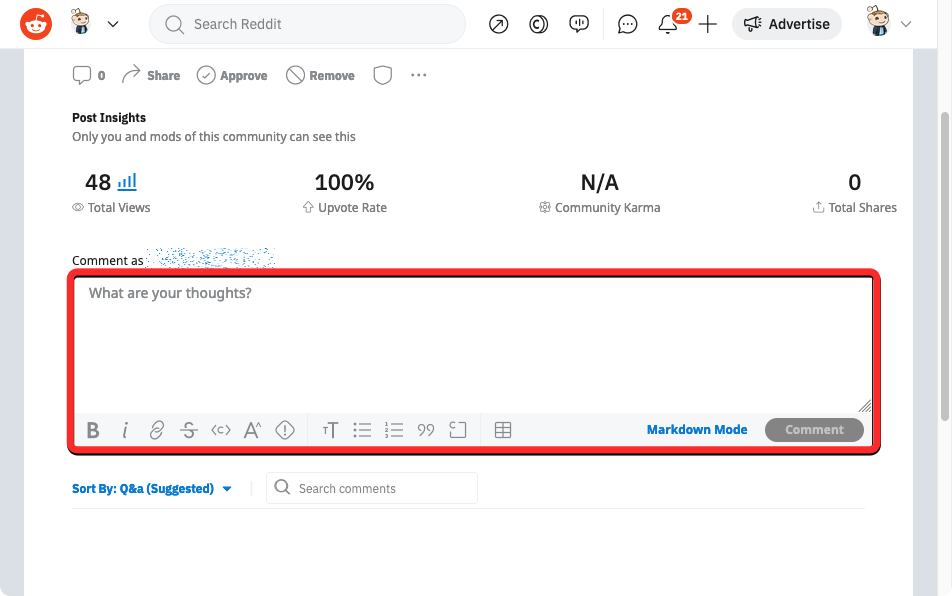Toggle inline code formatting
The width and height of the screenshot is (952, 596).
pos(221,430)
